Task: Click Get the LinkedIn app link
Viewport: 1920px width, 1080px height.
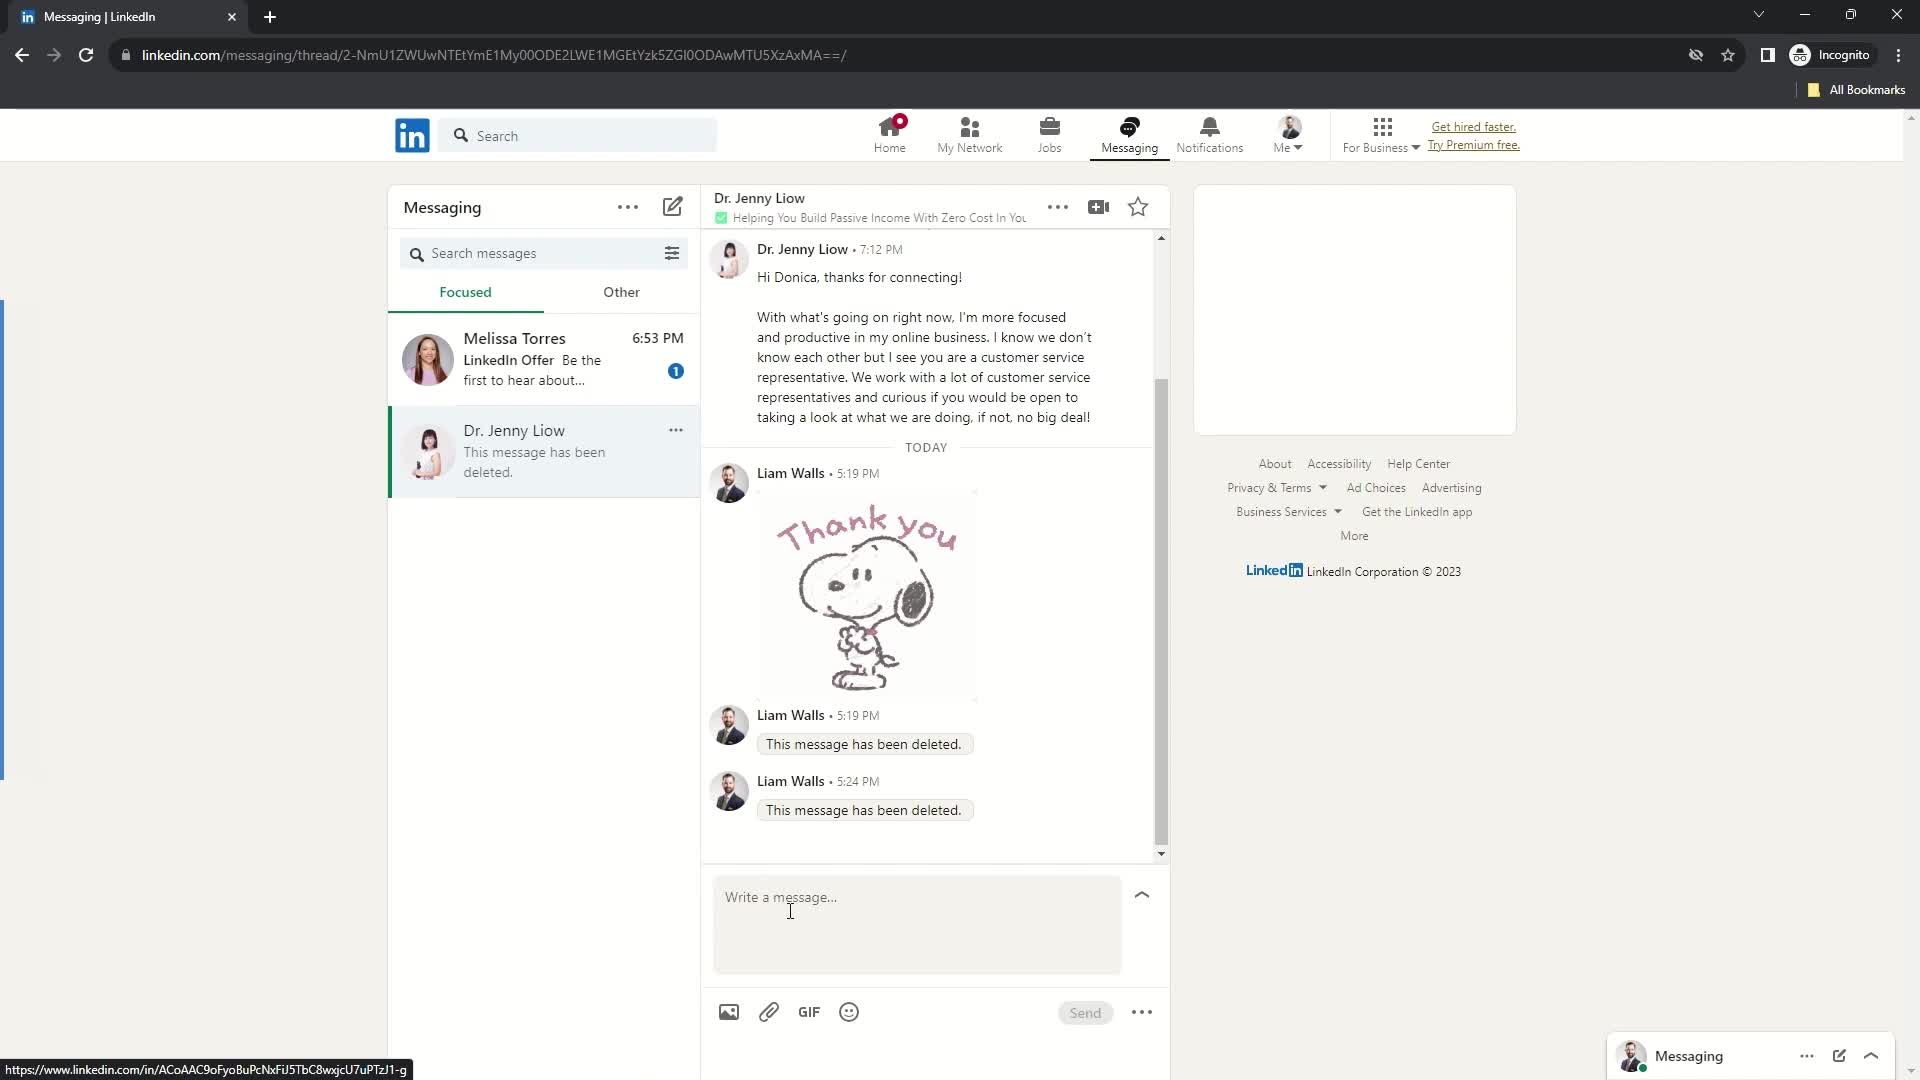Action: tap(1417, 512)
